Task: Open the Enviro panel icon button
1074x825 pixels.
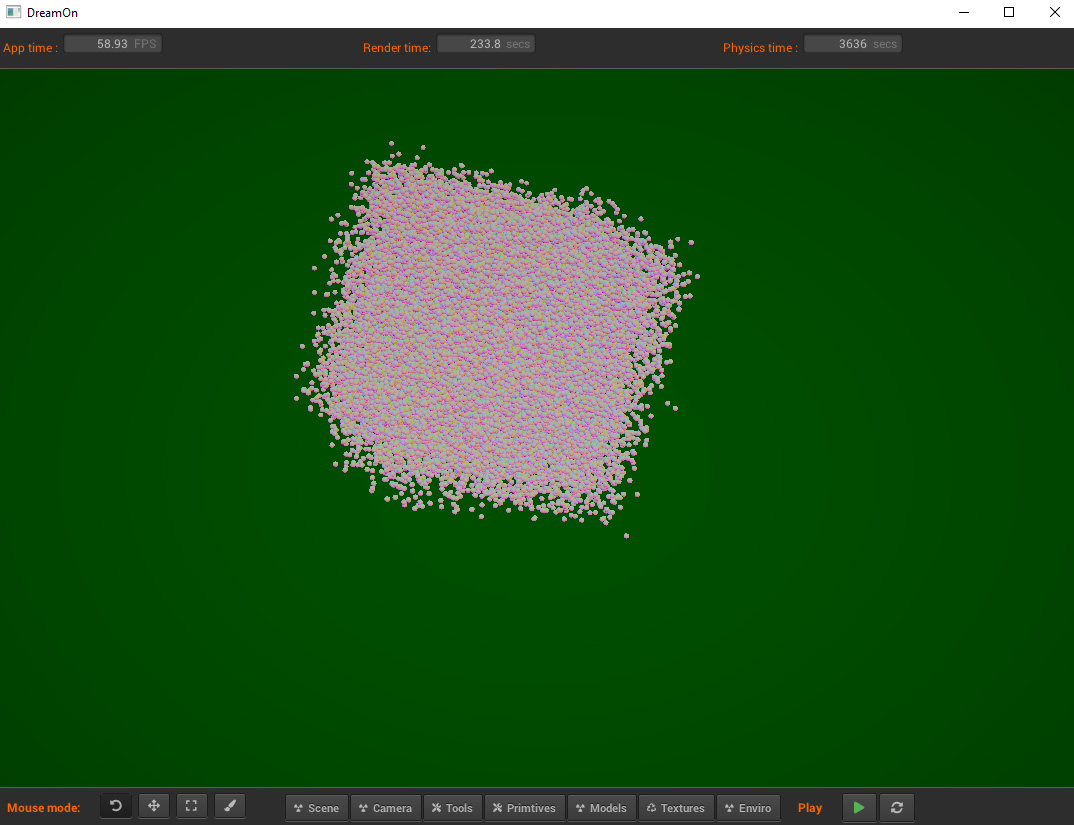Action: click(x=748, y=808)
